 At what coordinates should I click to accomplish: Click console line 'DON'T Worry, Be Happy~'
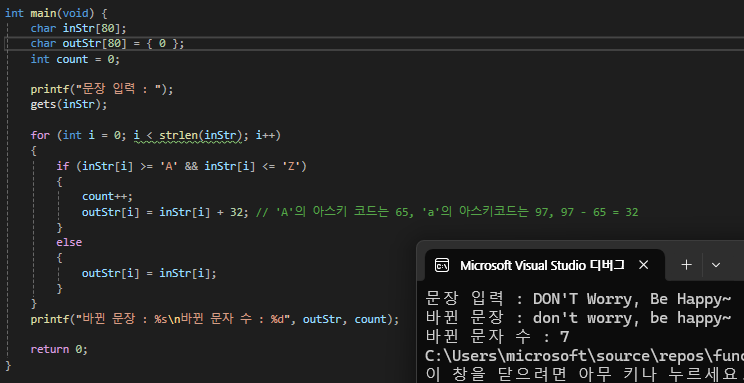632,299
